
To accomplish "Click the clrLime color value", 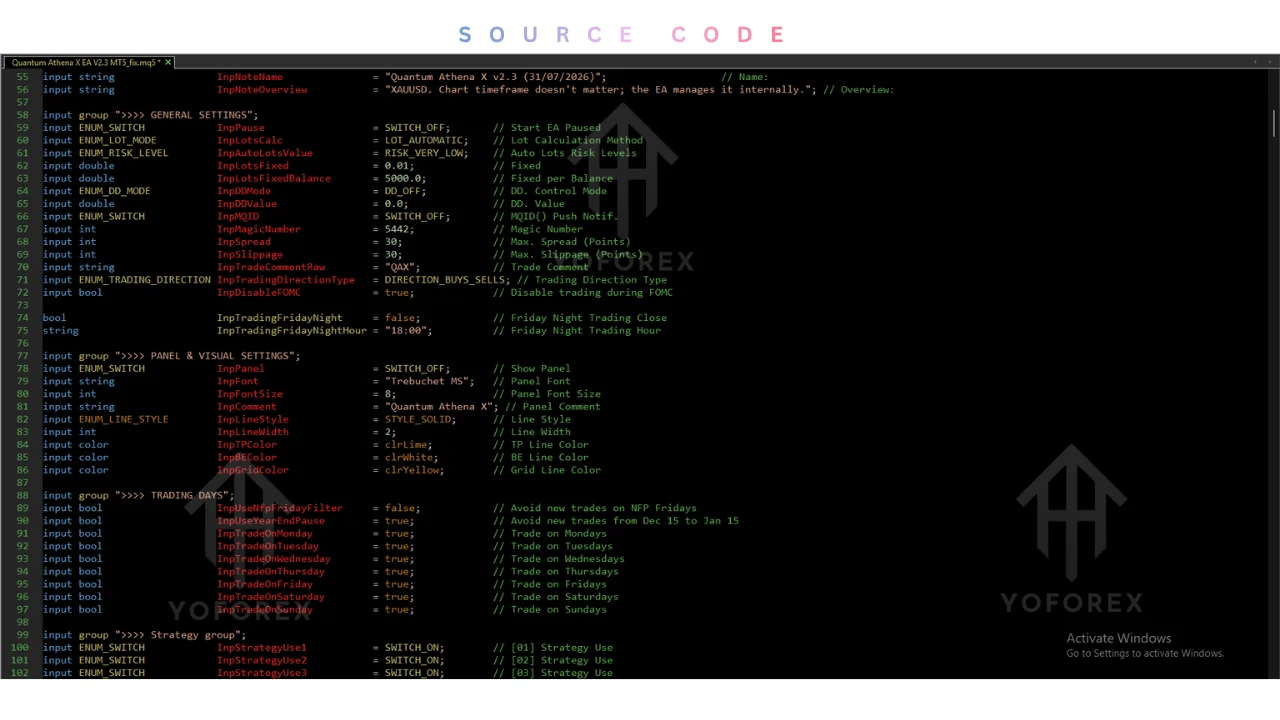I will (x=406, y=445).
